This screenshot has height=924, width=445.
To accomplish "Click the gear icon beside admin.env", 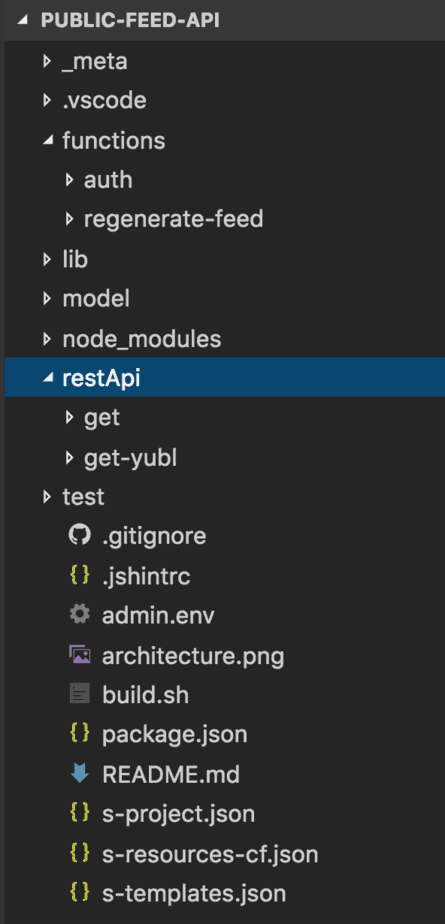I will point(80,615).
